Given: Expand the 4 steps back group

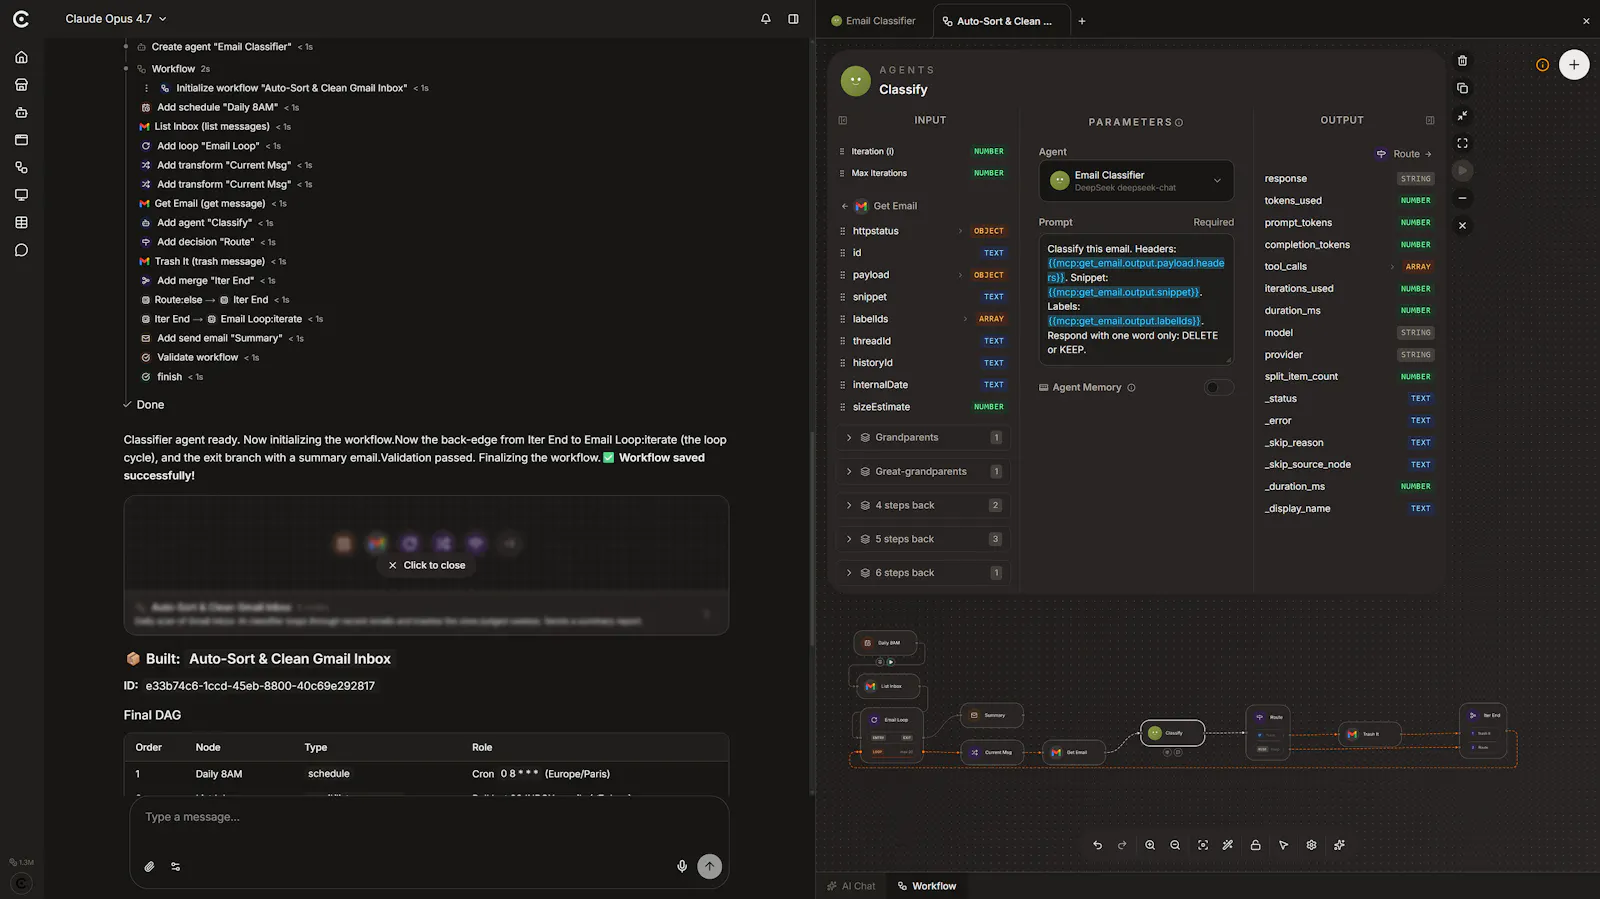Looking at the screenshot, I should click(x=924, y=506).
